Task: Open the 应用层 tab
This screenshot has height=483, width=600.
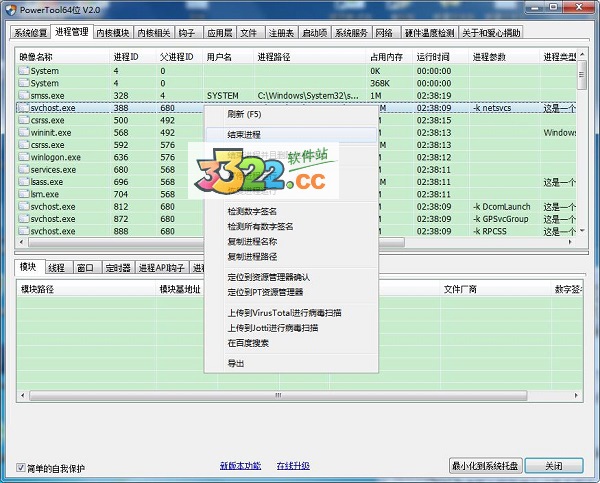Action: tap(220, 33)
